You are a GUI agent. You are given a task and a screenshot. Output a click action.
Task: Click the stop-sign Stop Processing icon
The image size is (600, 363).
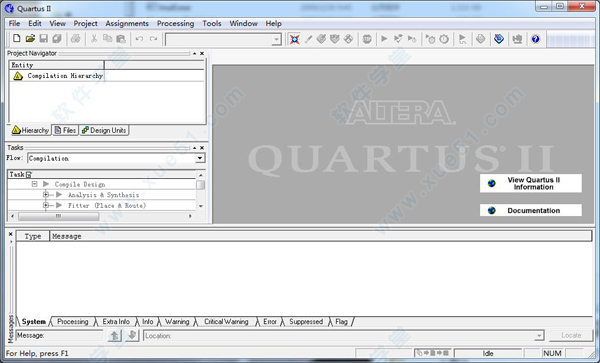tap(367, 39)
